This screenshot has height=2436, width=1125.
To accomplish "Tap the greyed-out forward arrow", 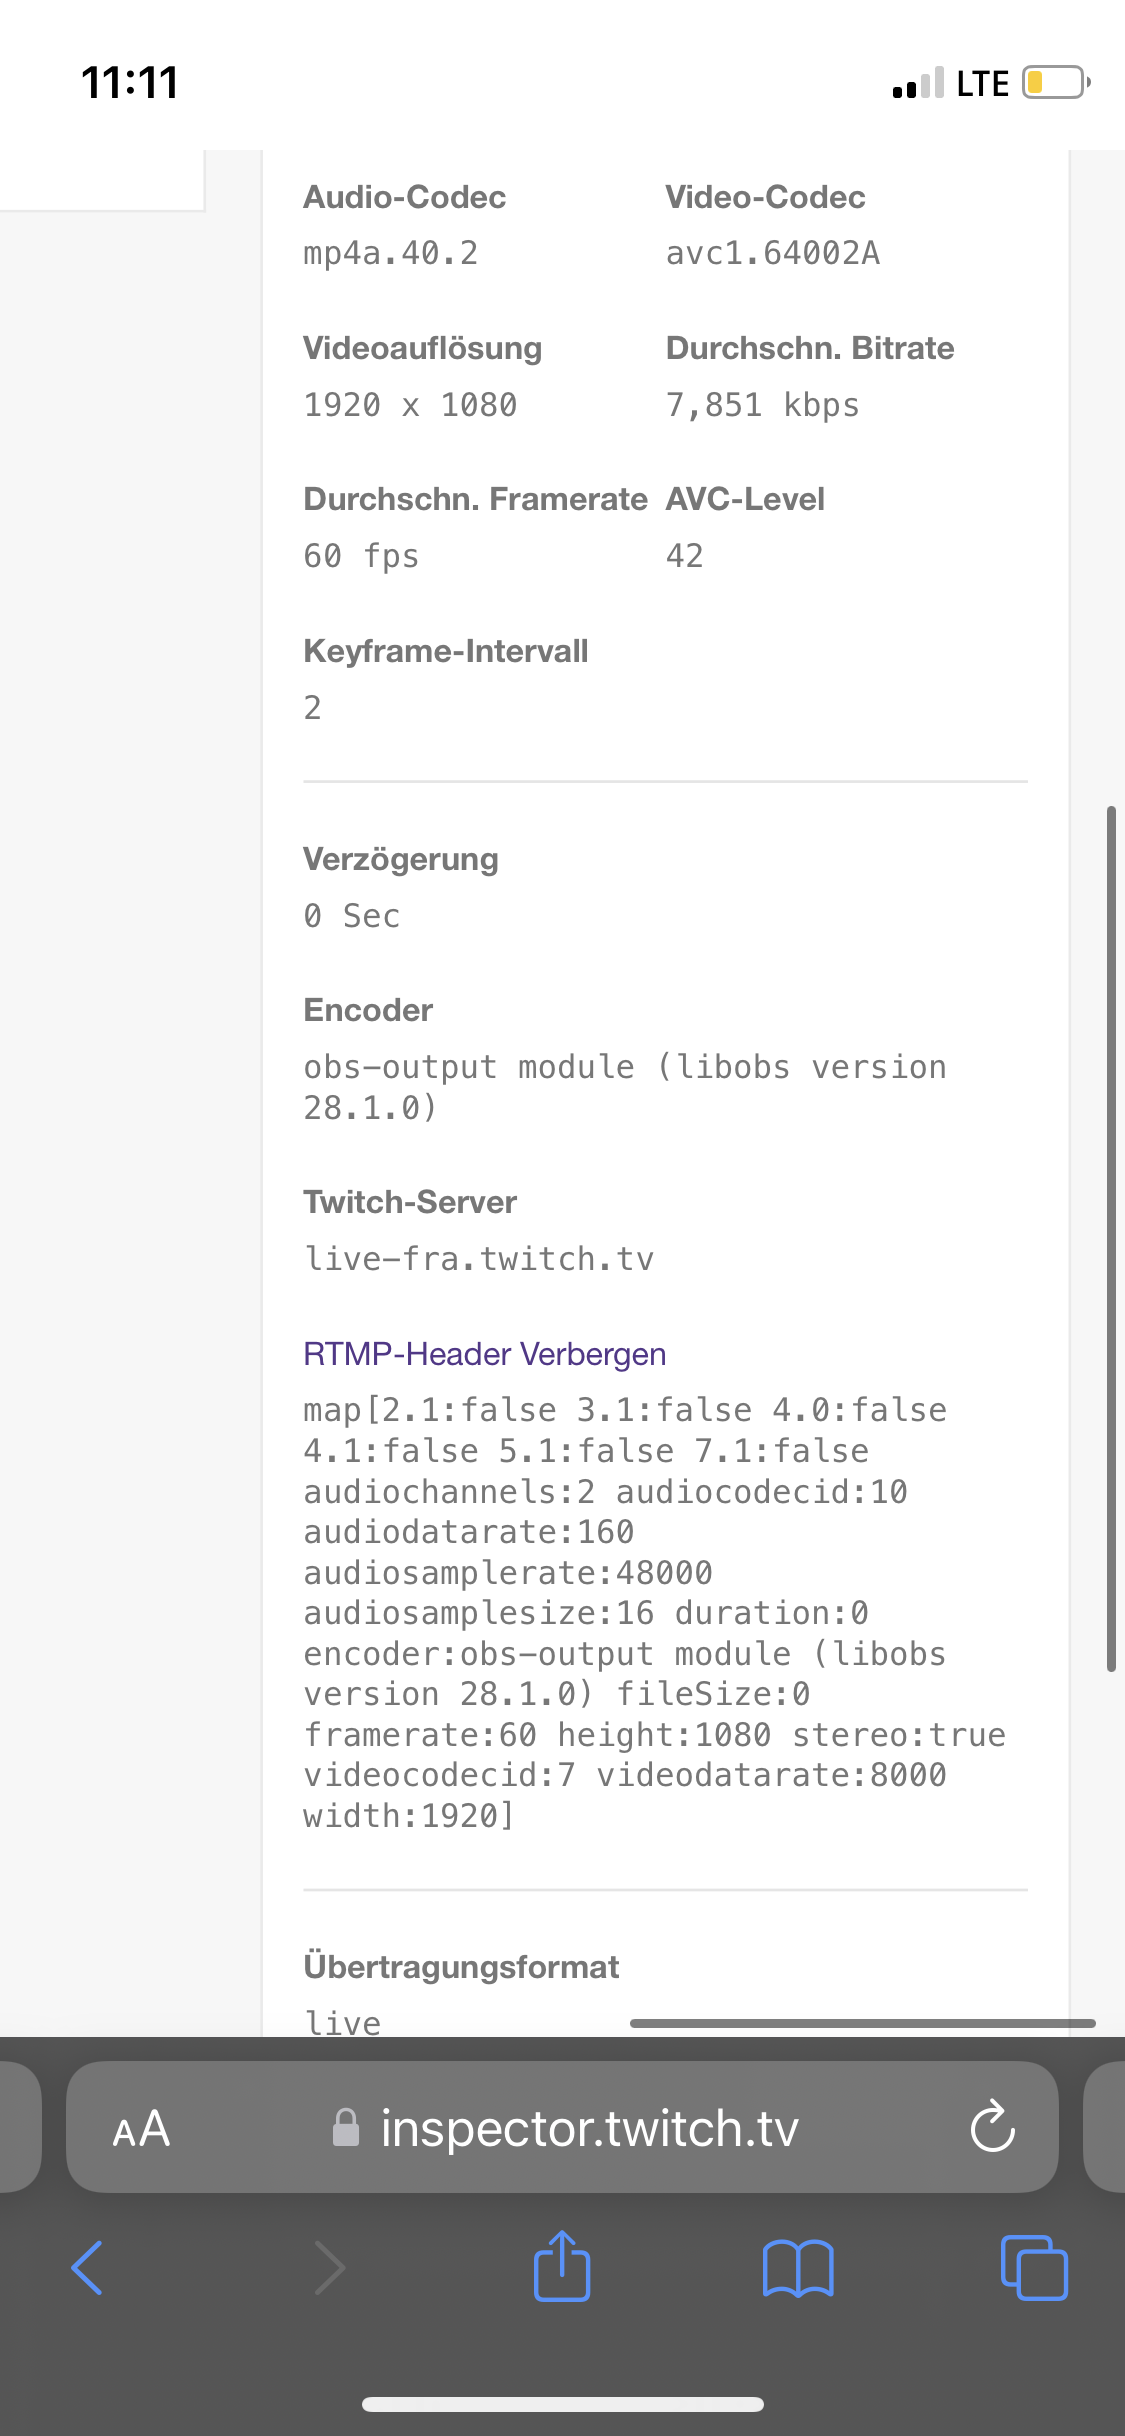I will pos(329,2268).
